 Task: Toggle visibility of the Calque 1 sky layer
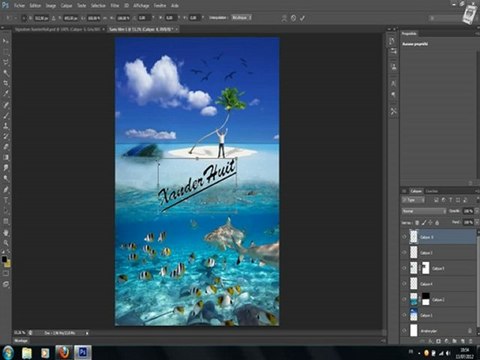pyautogui.click(x=404, y=315)
